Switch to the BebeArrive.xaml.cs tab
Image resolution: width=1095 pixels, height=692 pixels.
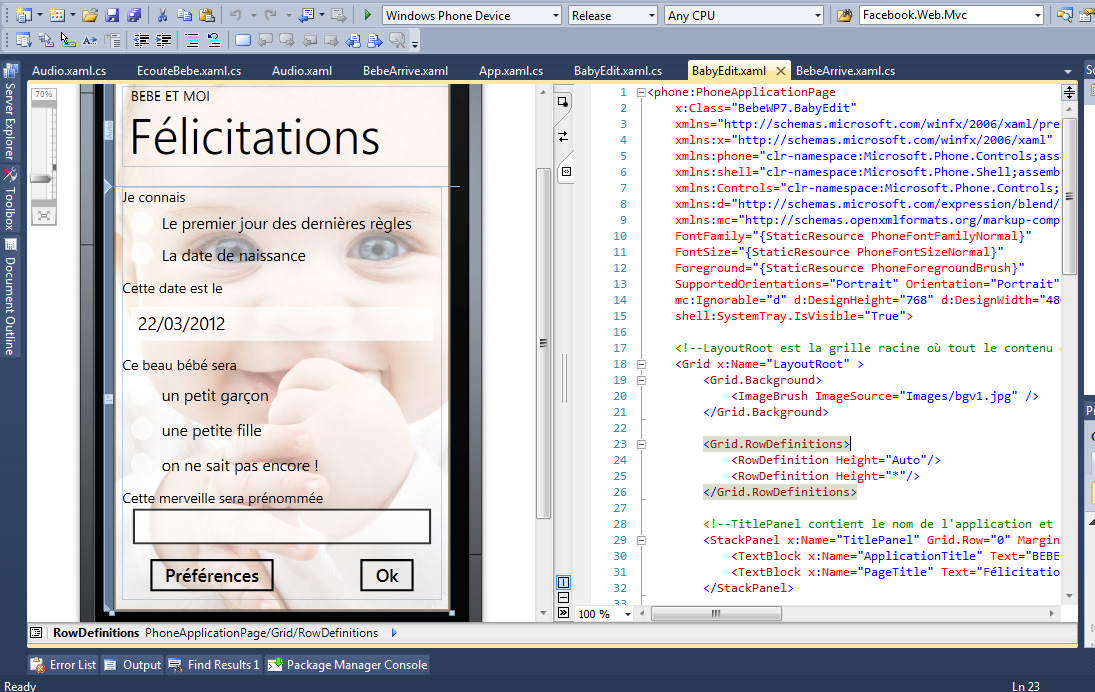point(845,71)
